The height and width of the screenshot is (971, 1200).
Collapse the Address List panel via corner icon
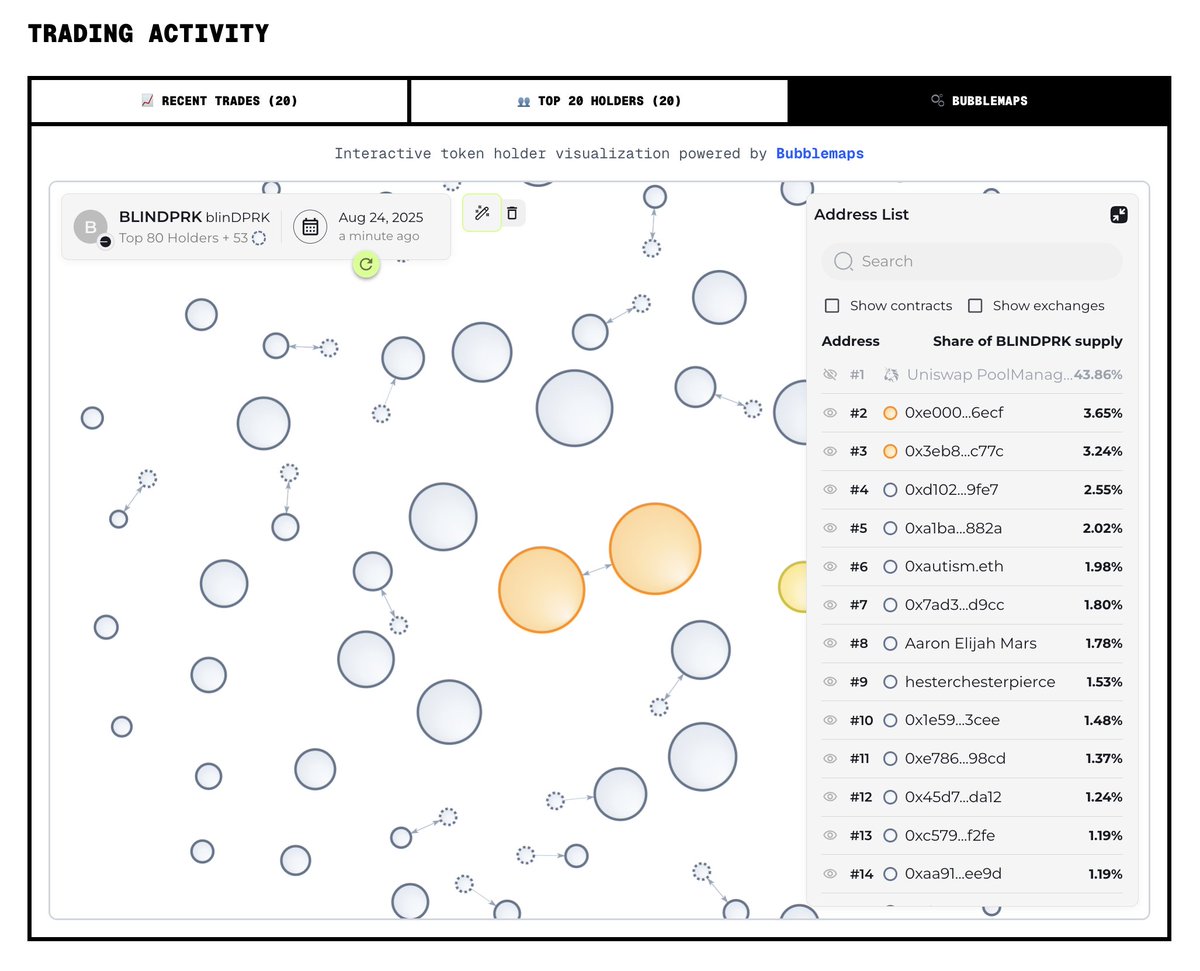[x=1119, y=214]
